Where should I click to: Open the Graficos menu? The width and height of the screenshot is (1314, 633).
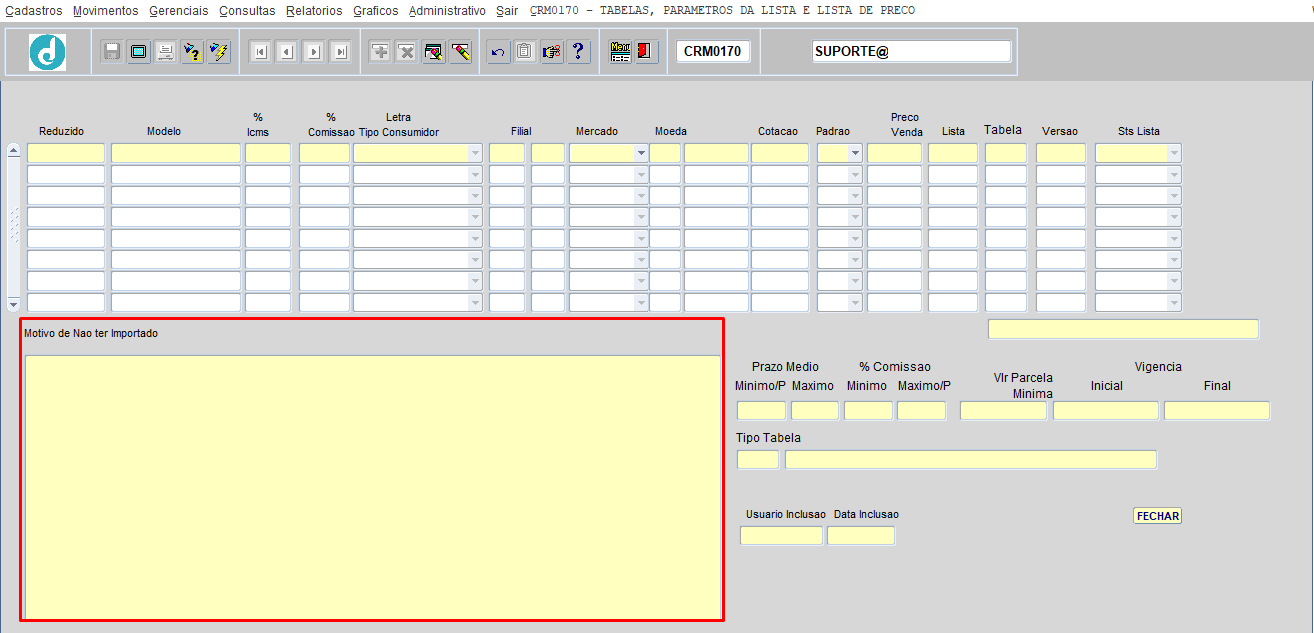click(376, 11)
